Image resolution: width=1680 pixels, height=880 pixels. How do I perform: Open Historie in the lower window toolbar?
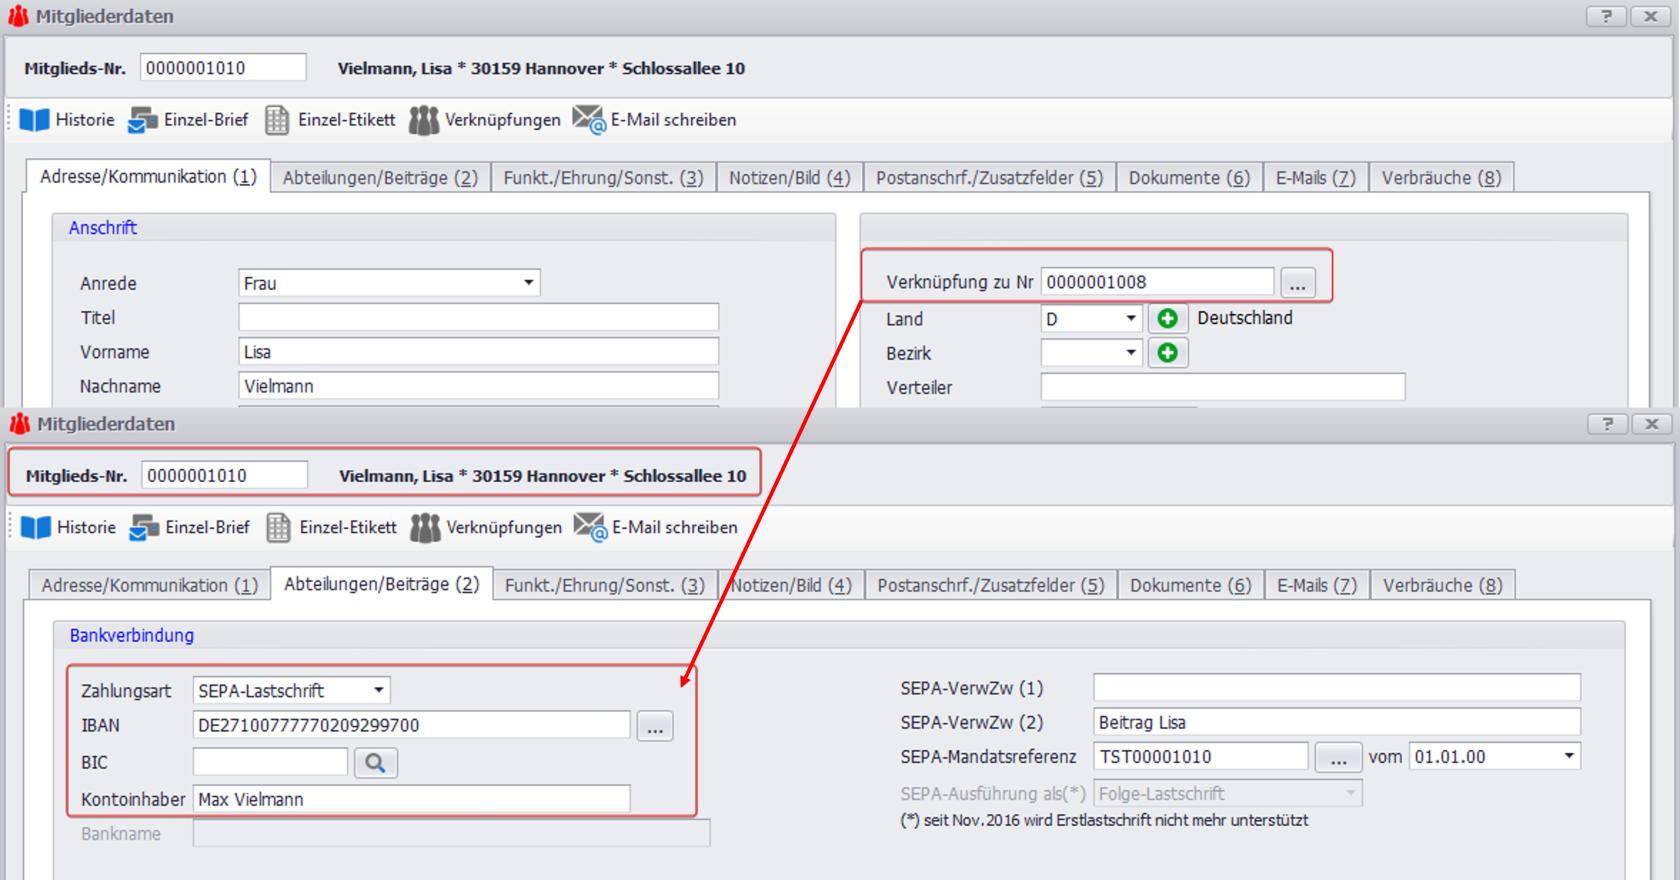point(69,527)
